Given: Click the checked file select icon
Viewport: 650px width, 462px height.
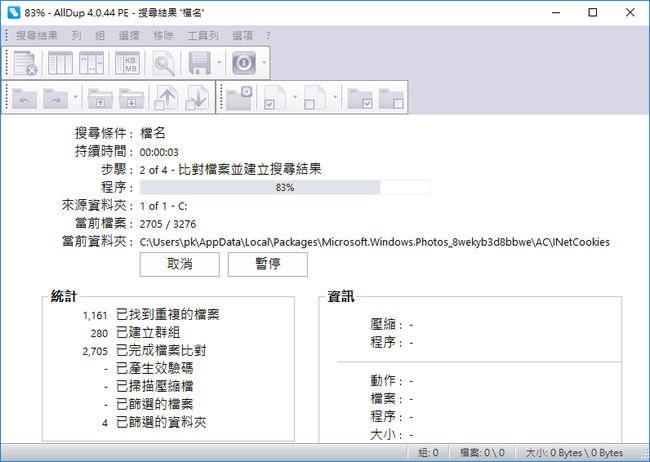Looking at the screenshot, I should (x=274, y=98).
